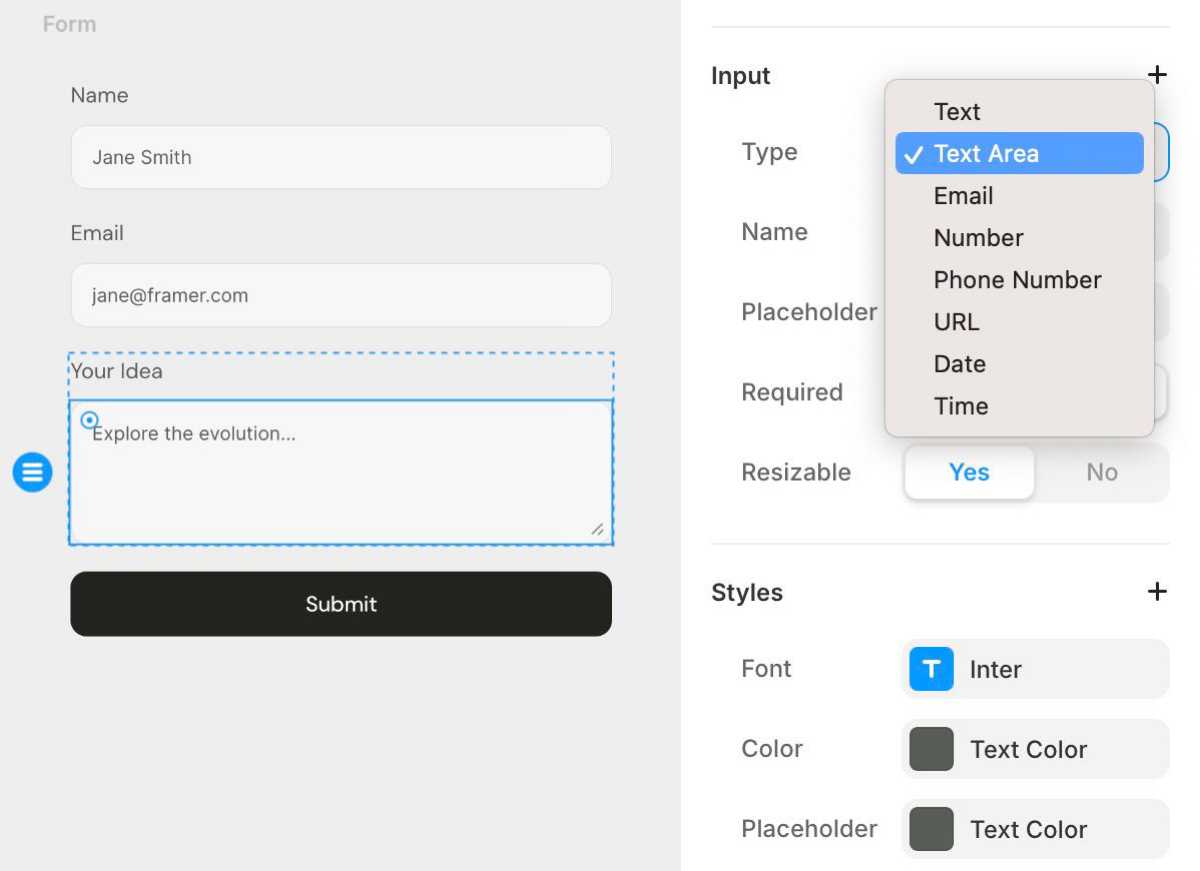
Task: Click the blue round handle left of form
Action: point(32,471)
